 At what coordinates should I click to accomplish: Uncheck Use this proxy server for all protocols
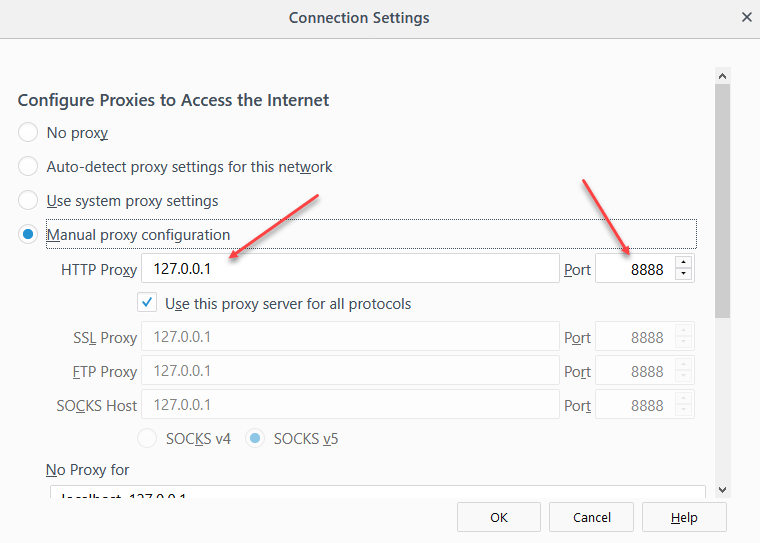(147, 303)
